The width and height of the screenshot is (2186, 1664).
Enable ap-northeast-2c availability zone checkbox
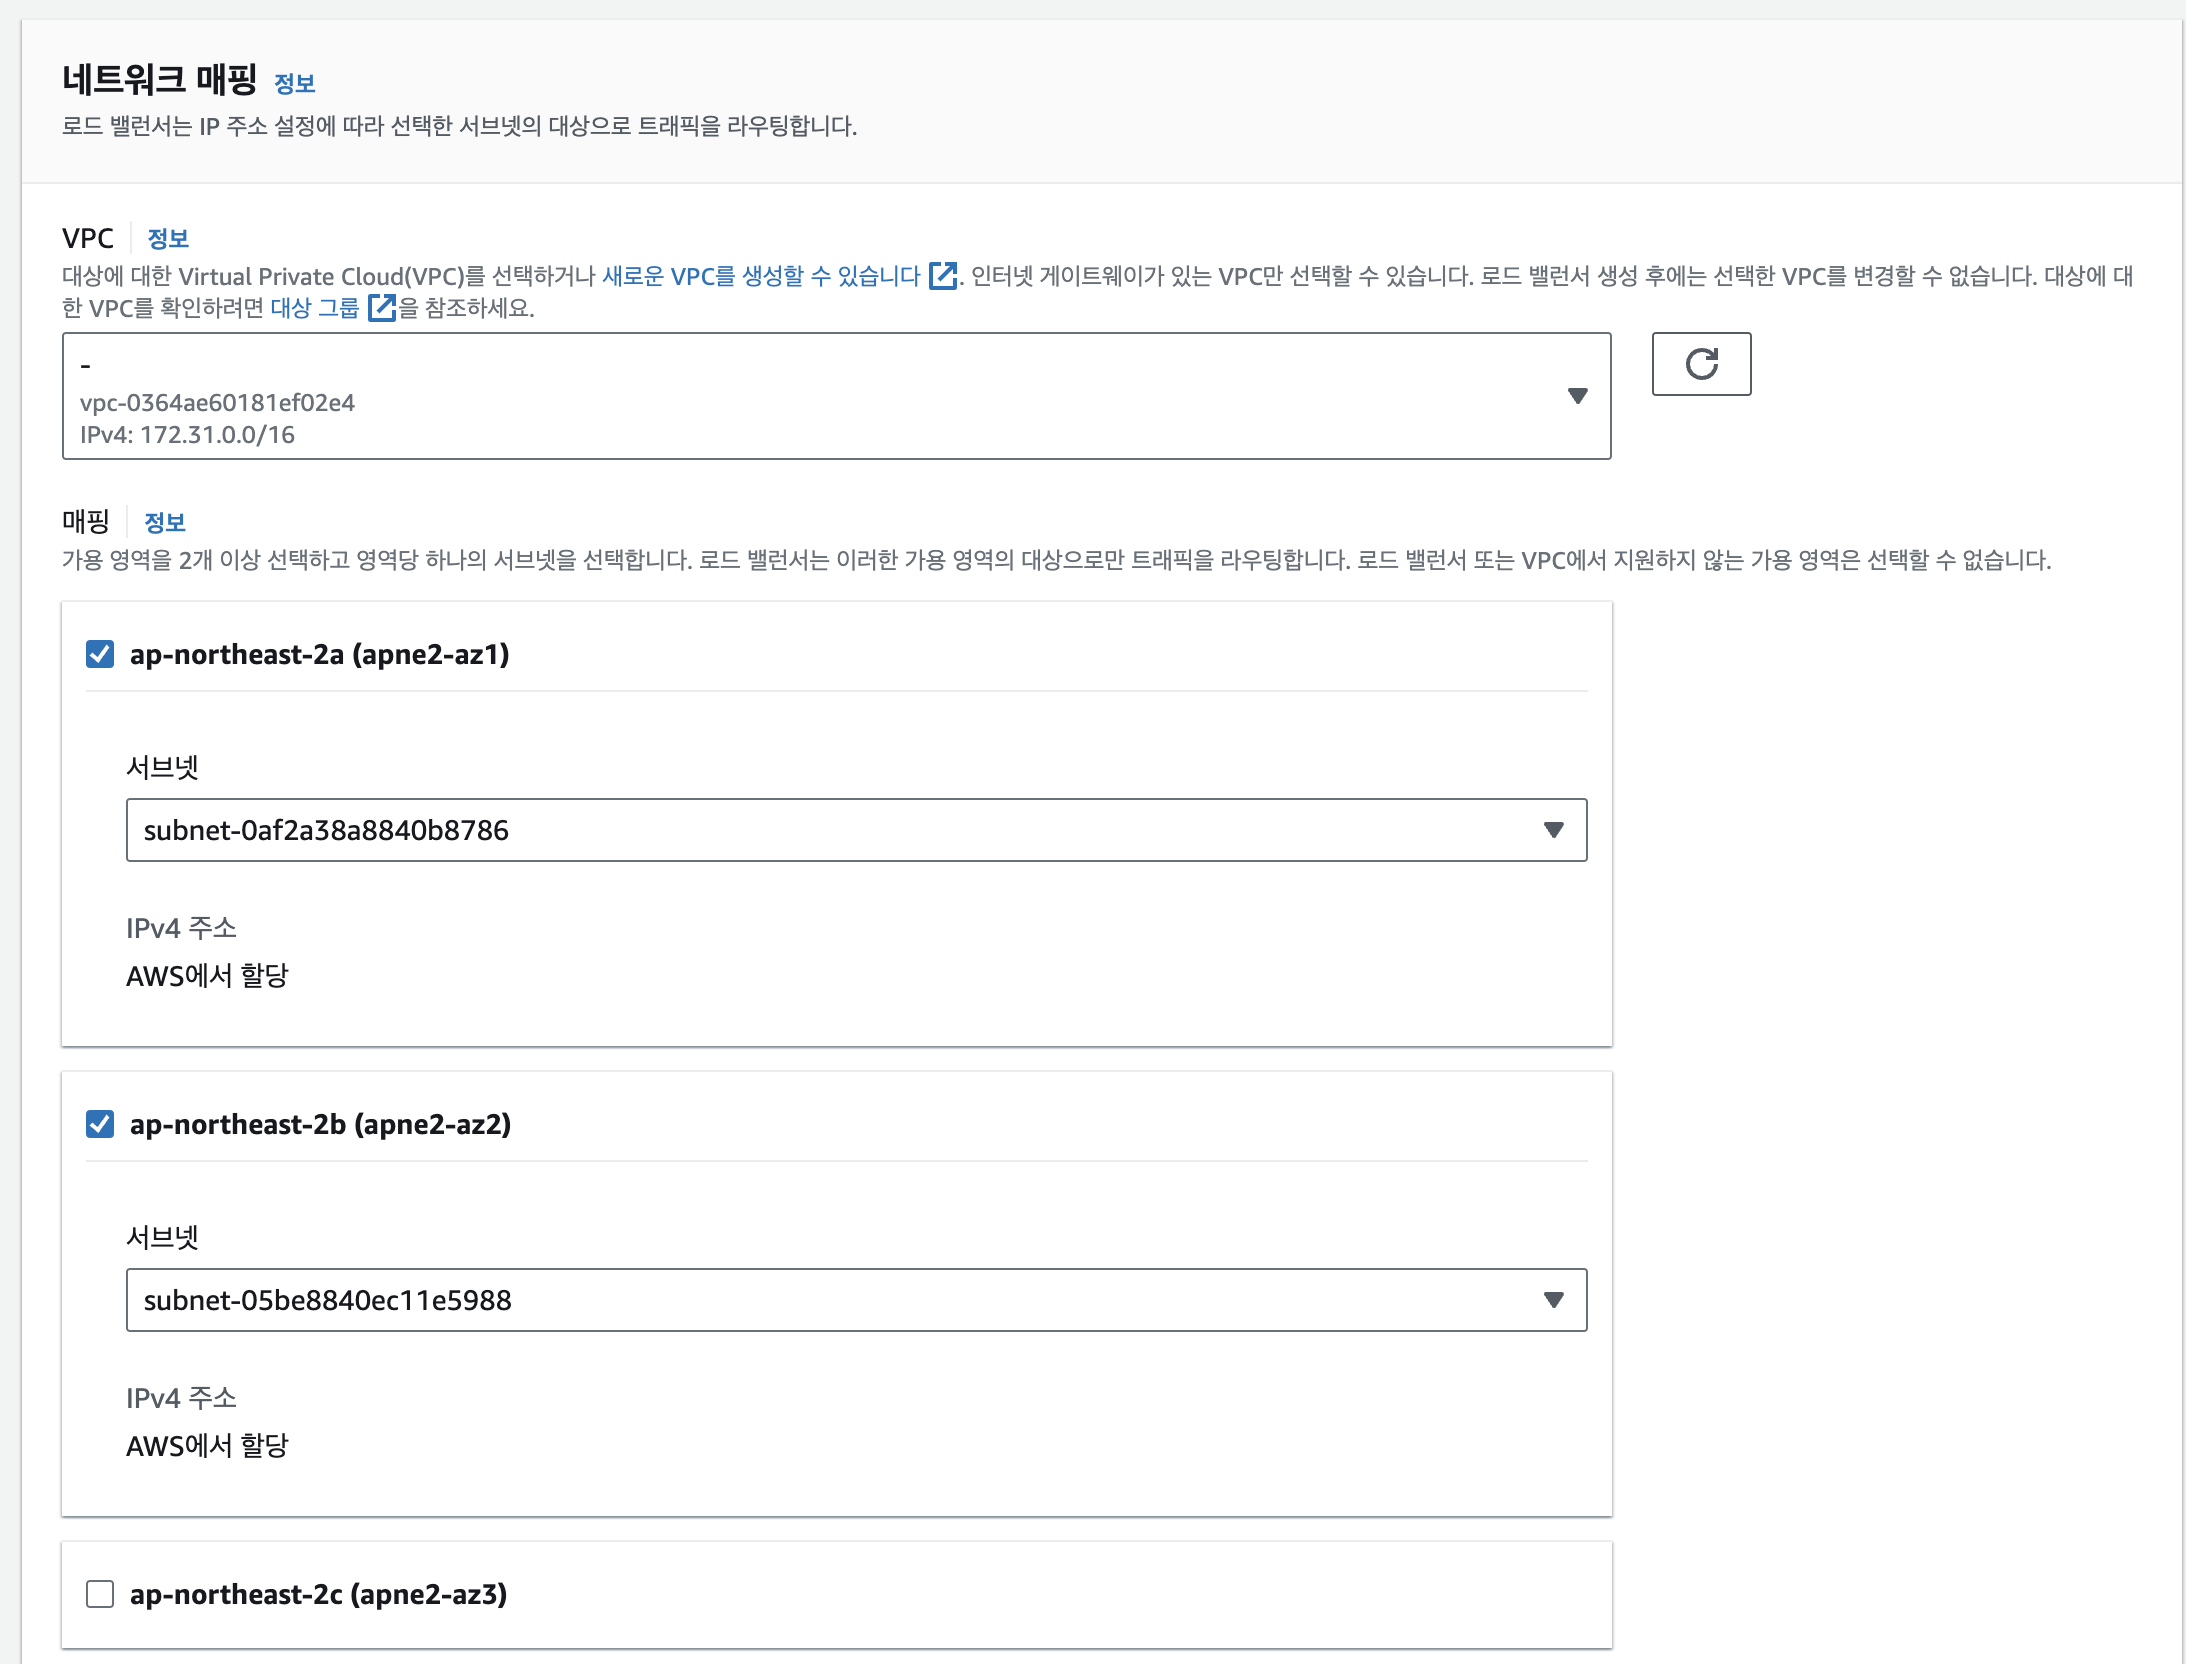tap(100, 1594)
